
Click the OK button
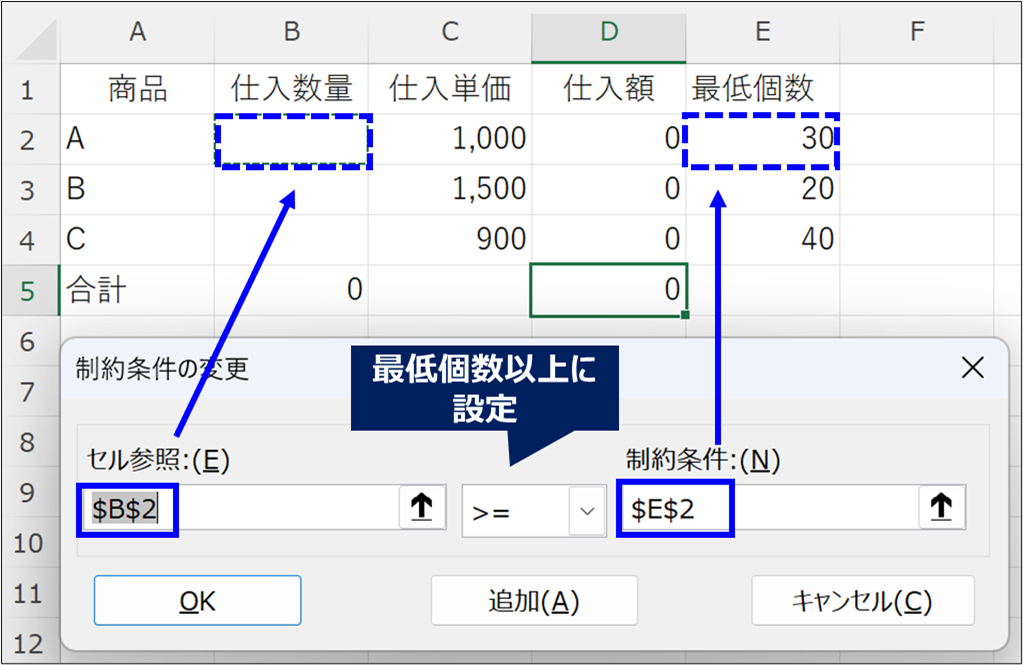197,600
